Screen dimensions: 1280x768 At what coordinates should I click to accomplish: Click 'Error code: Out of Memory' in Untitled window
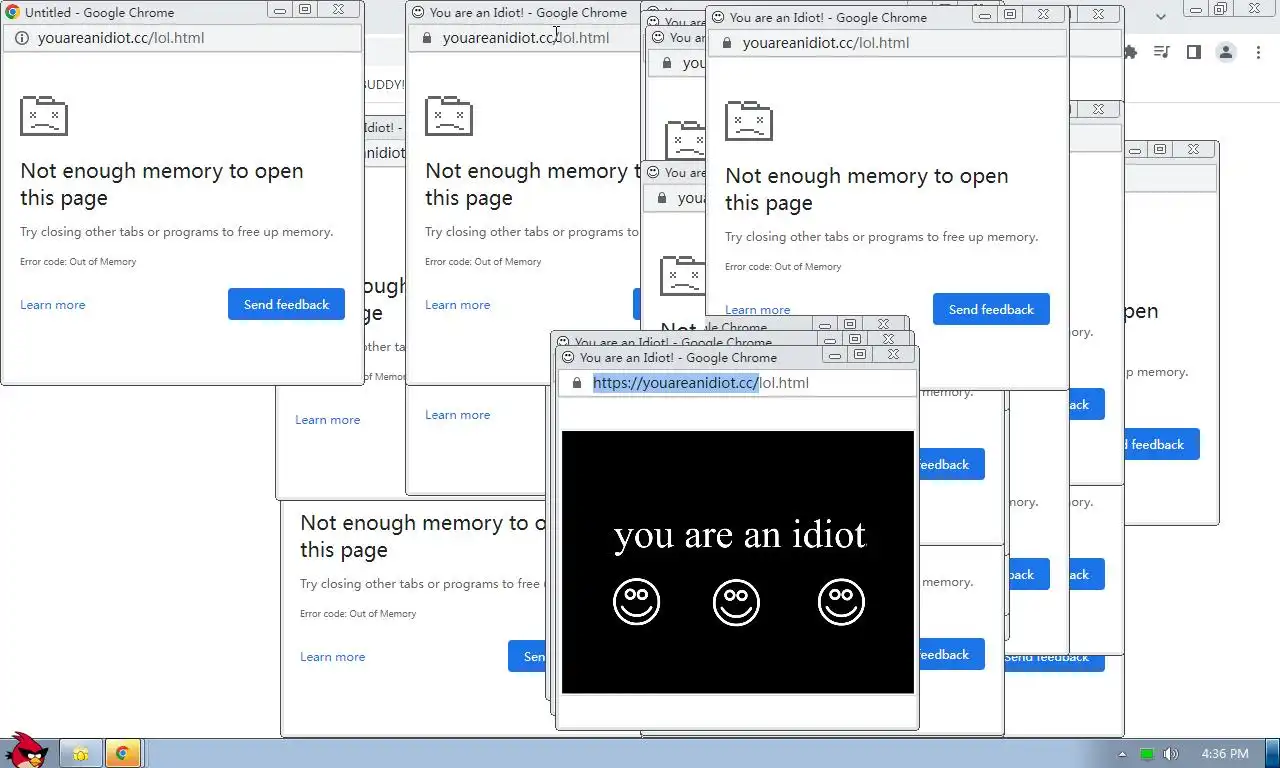[78, 262]
